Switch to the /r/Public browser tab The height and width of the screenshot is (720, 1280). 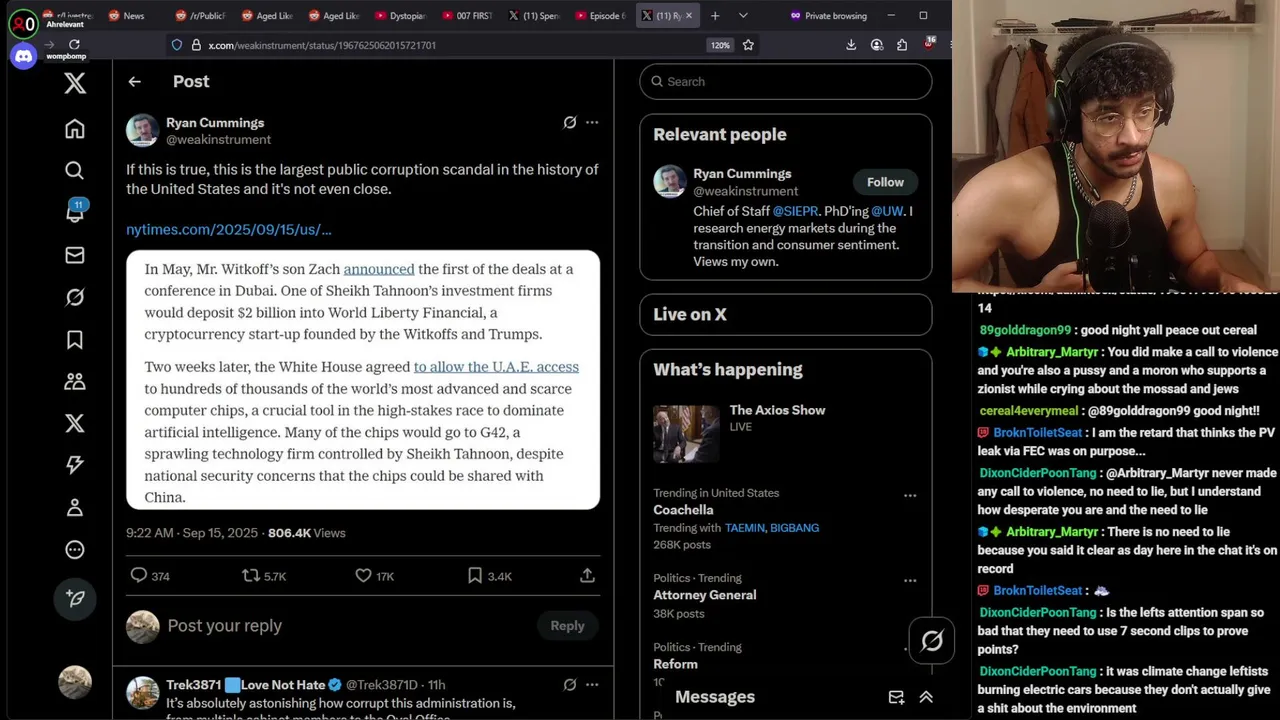[200, 15]
